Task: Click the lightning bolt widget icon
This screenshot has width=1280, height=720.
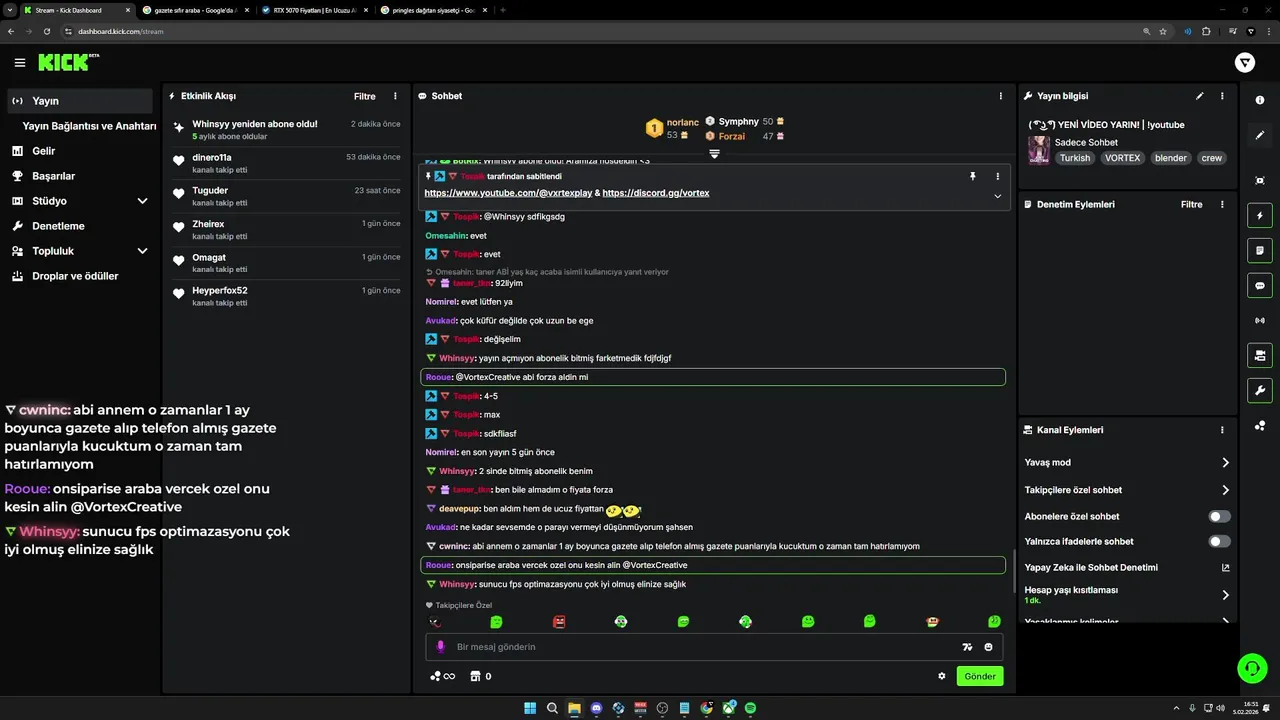Action: click(1260, 216)
